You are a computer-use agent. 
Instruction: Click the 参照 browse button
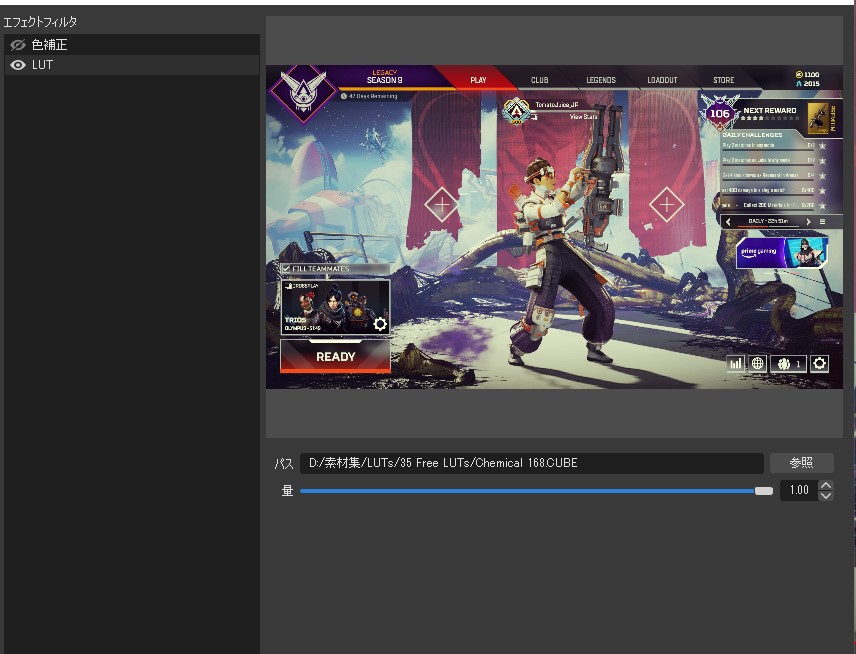point(801,463)
